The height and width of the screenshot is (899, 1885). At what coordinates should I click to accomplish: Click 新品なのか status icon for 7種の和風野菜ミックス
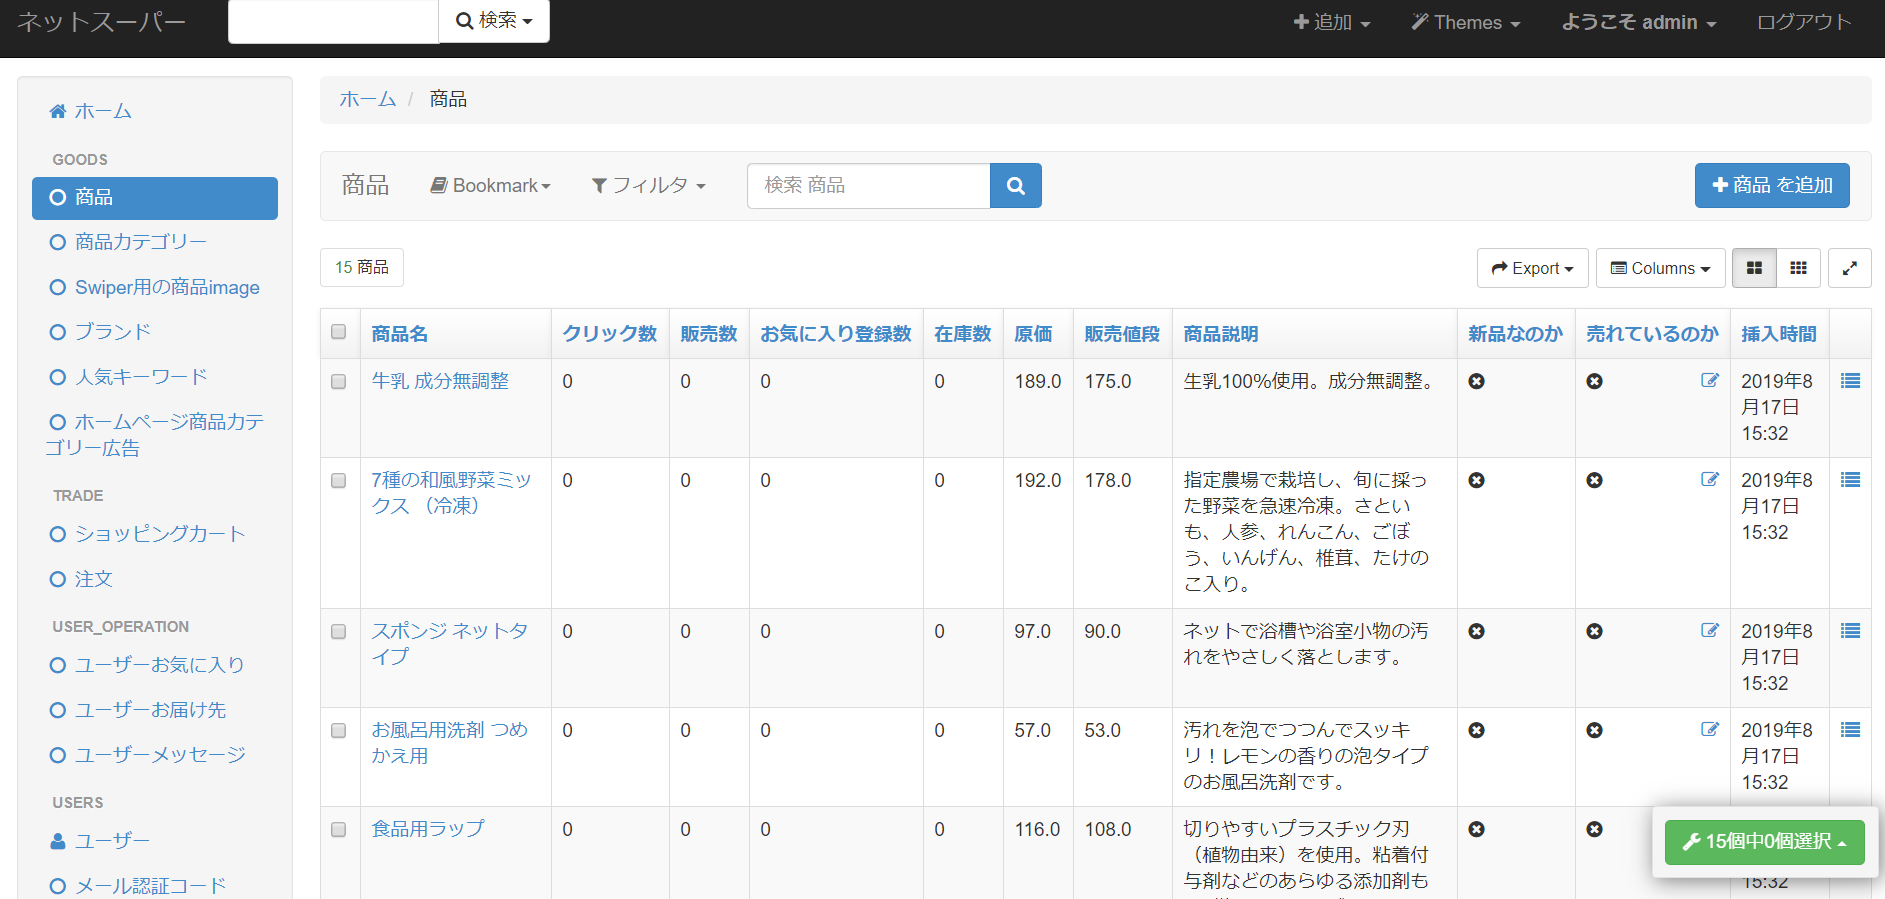pos(1476,480)
